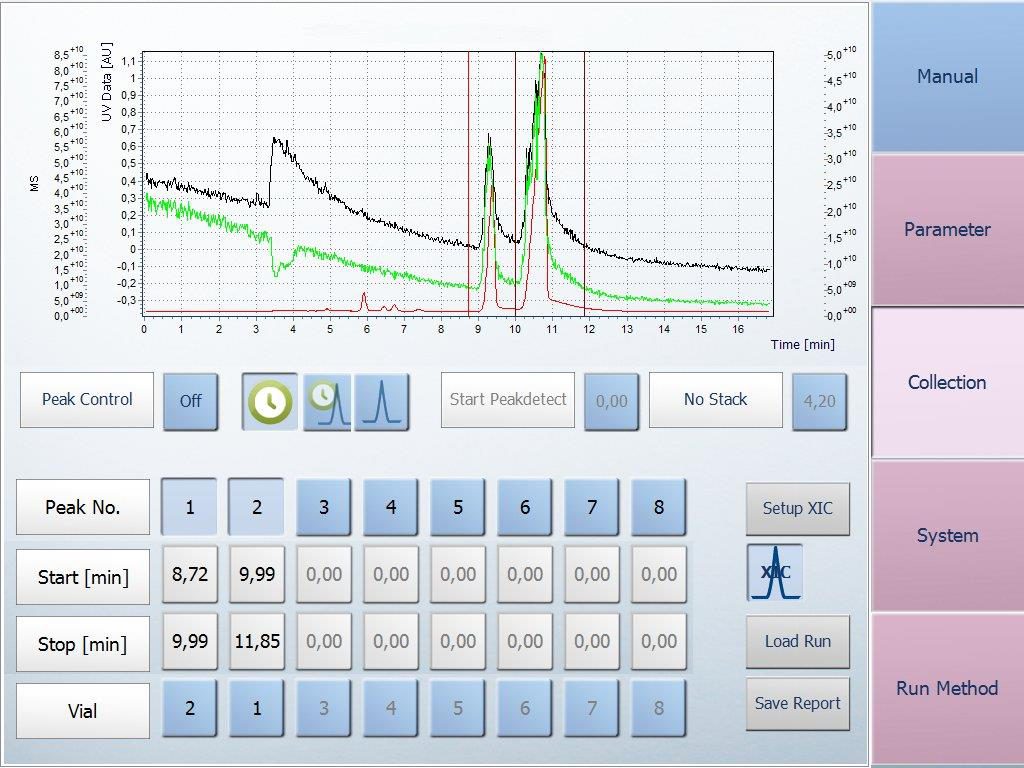Select the clock time-based collection icon

tap(270, 402)
